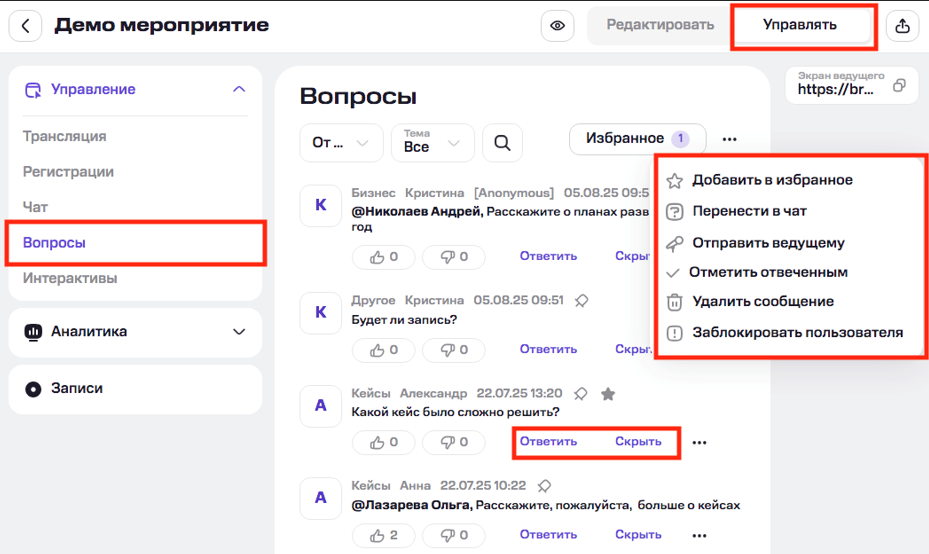Open three-dot menu on Александр's question
This screenshot has width=929, height=554.
tap(699, 442)
